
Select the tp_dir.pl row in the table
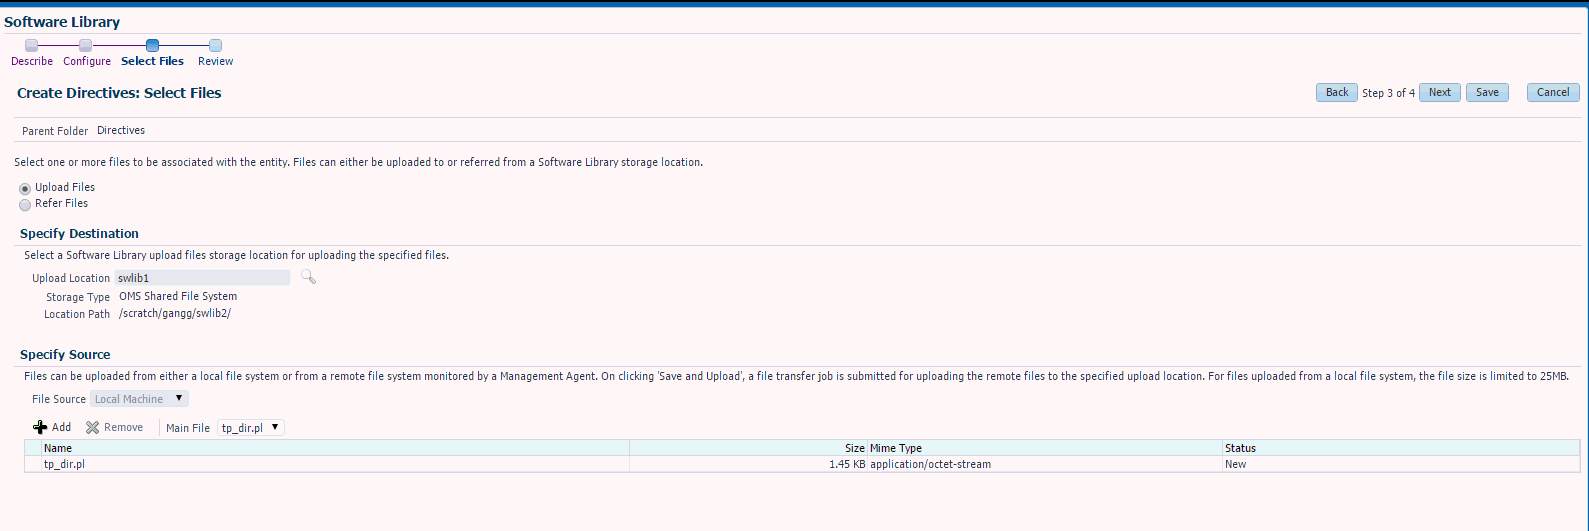pos(802,464)
